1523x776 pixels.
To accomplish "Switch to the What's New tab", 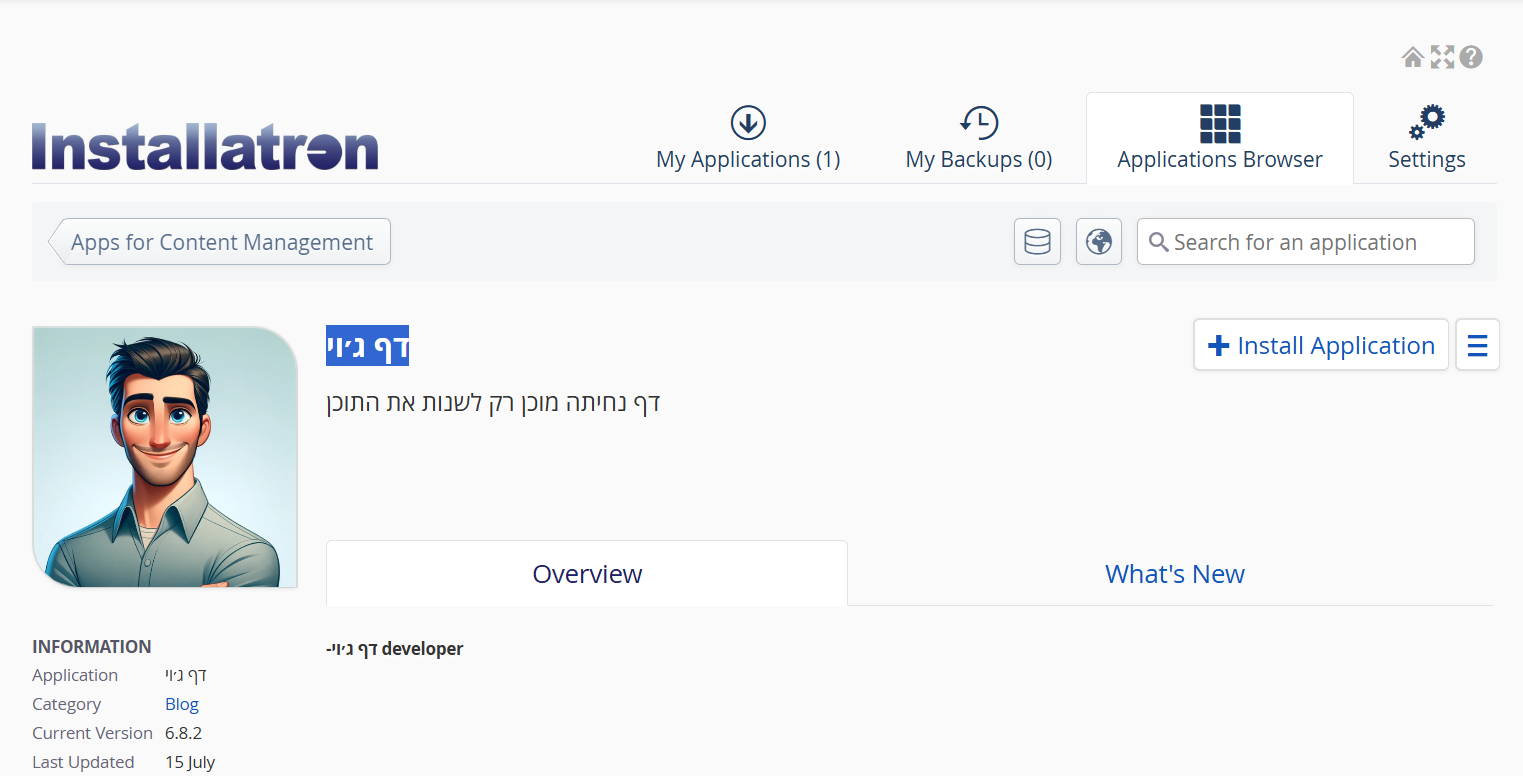I will (1174, 574).
